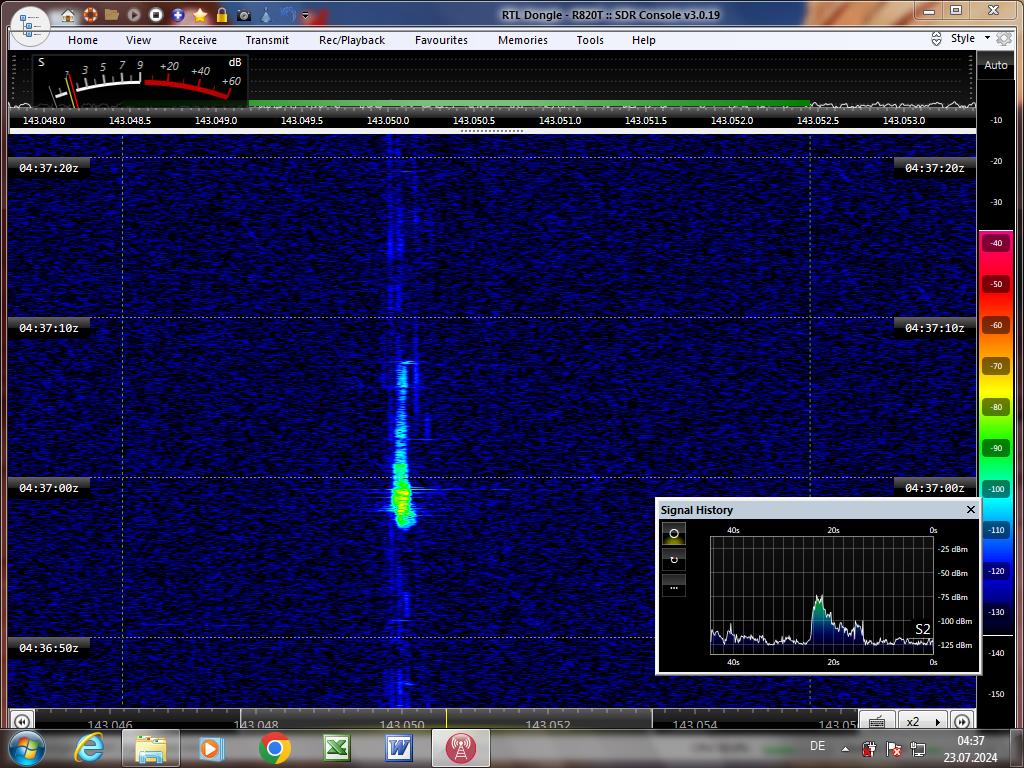1024x768 pixels.
Task: Open the Help ribbon tab
Action: point(643,40)
